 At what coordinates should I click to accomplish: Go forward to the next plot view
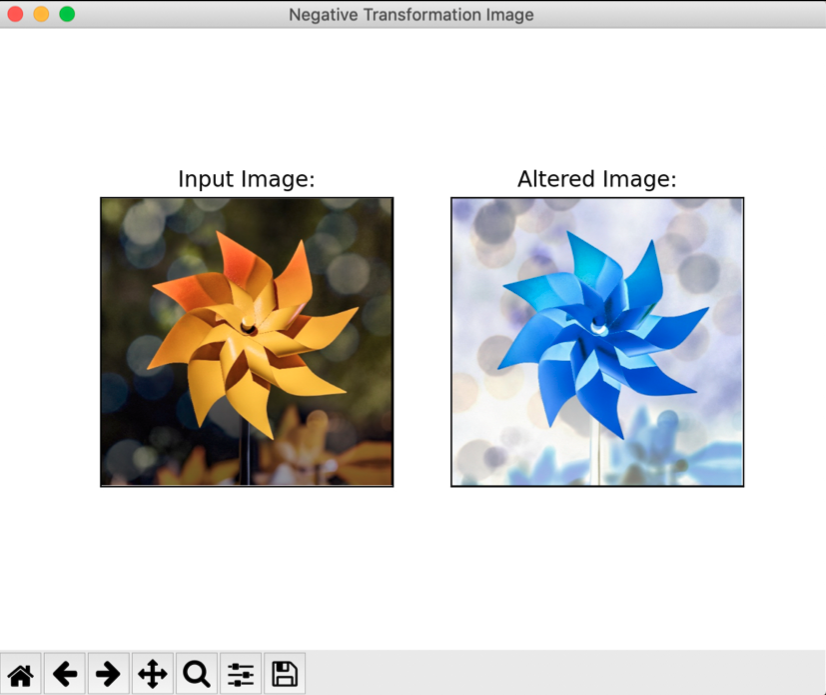click(108, 674)
